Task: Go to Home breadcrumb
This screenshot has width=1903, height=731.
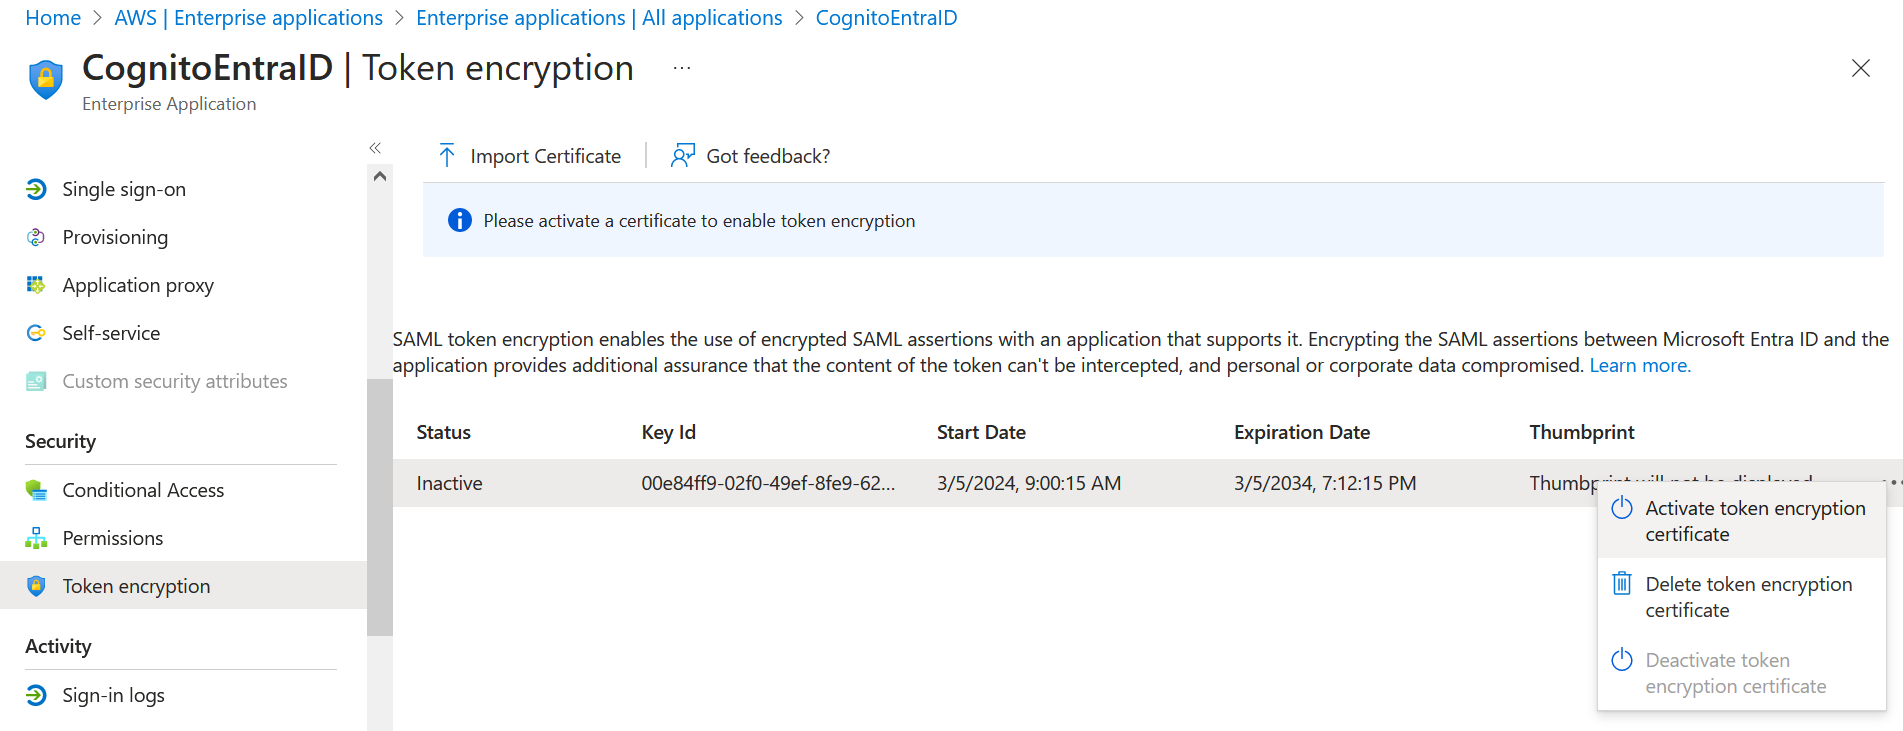Action: tap(53, 18)
